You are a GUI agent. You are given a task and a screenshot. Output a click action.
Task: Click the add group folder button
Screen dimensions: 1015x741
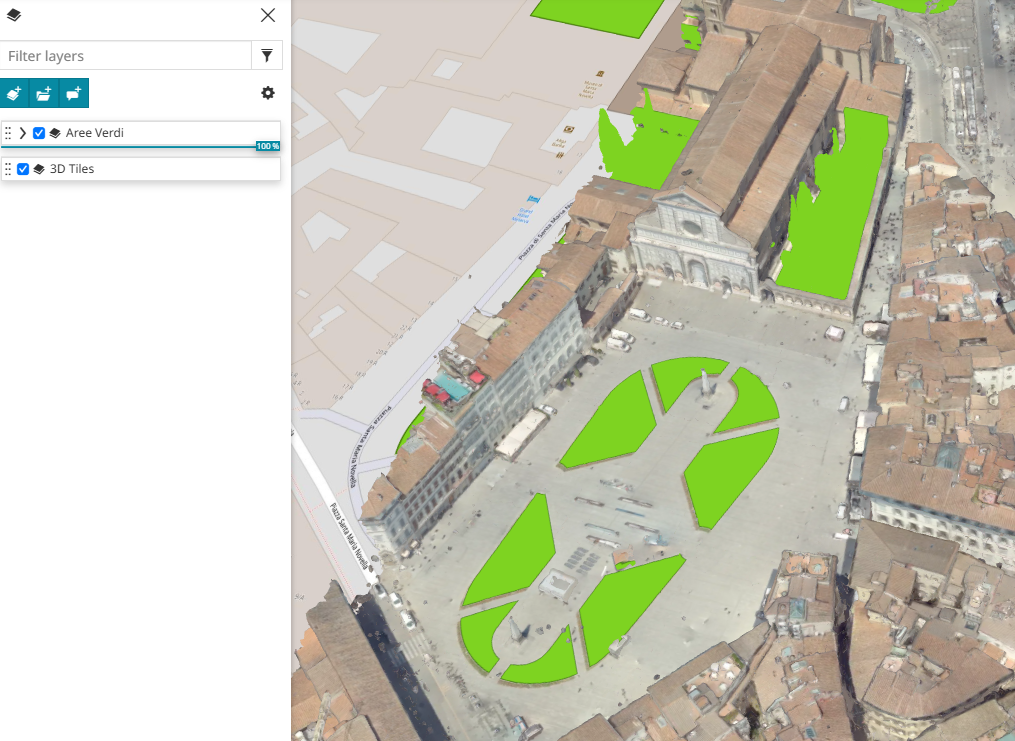[44, 93]
